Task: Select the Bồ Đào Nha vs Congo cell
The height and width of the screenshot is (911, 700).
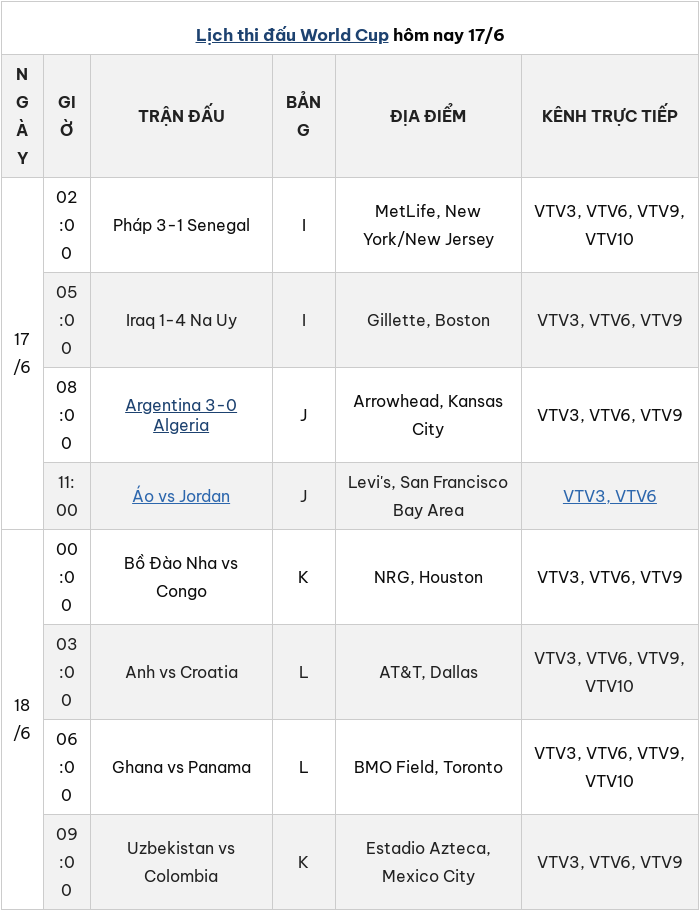Action: pyautogui.click(x=181, y=577)
